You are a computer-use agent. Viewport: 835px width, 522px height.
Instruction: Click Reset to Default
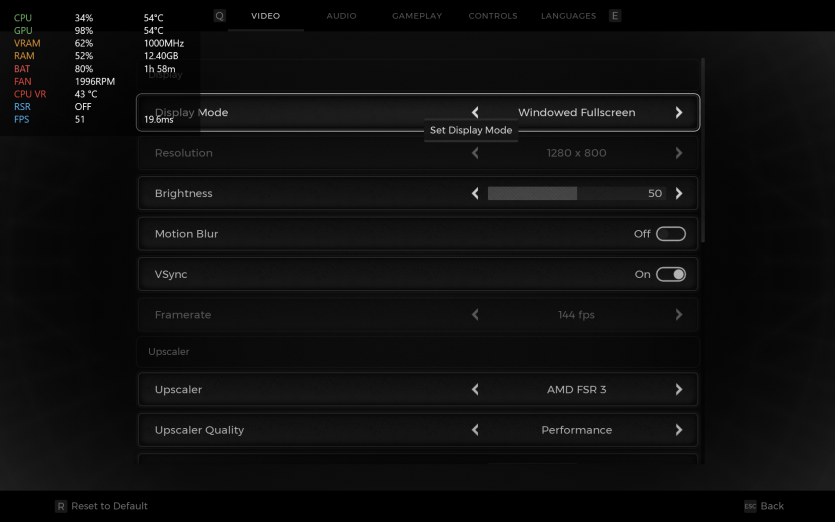(x=109, y=506)
